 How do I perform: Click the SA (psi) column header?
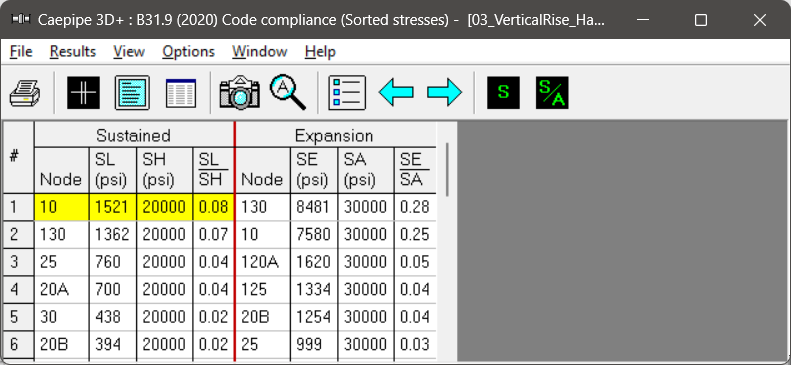point(366,170)
